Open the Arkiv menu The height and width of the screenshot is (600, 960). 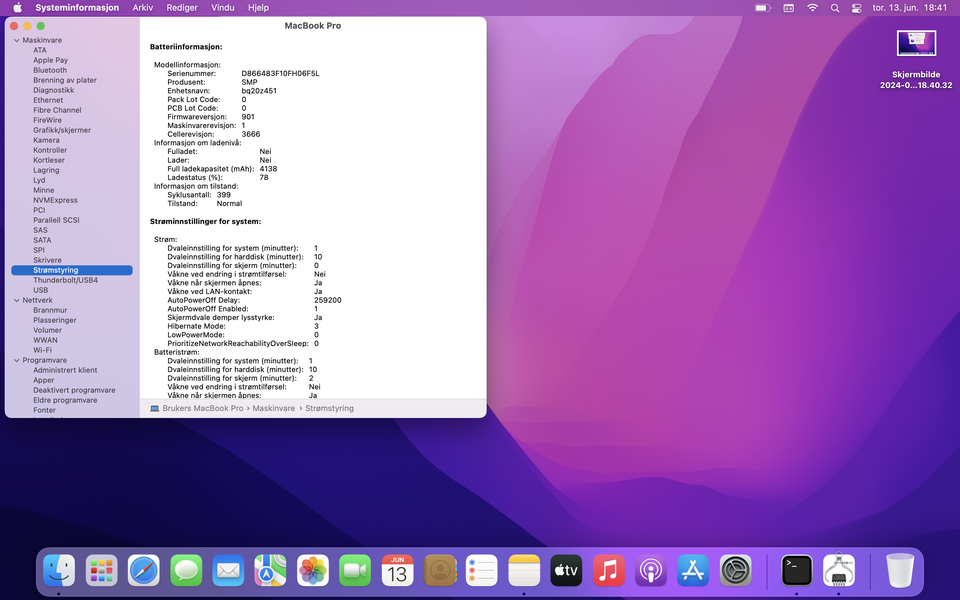click(x=143, y=8)
